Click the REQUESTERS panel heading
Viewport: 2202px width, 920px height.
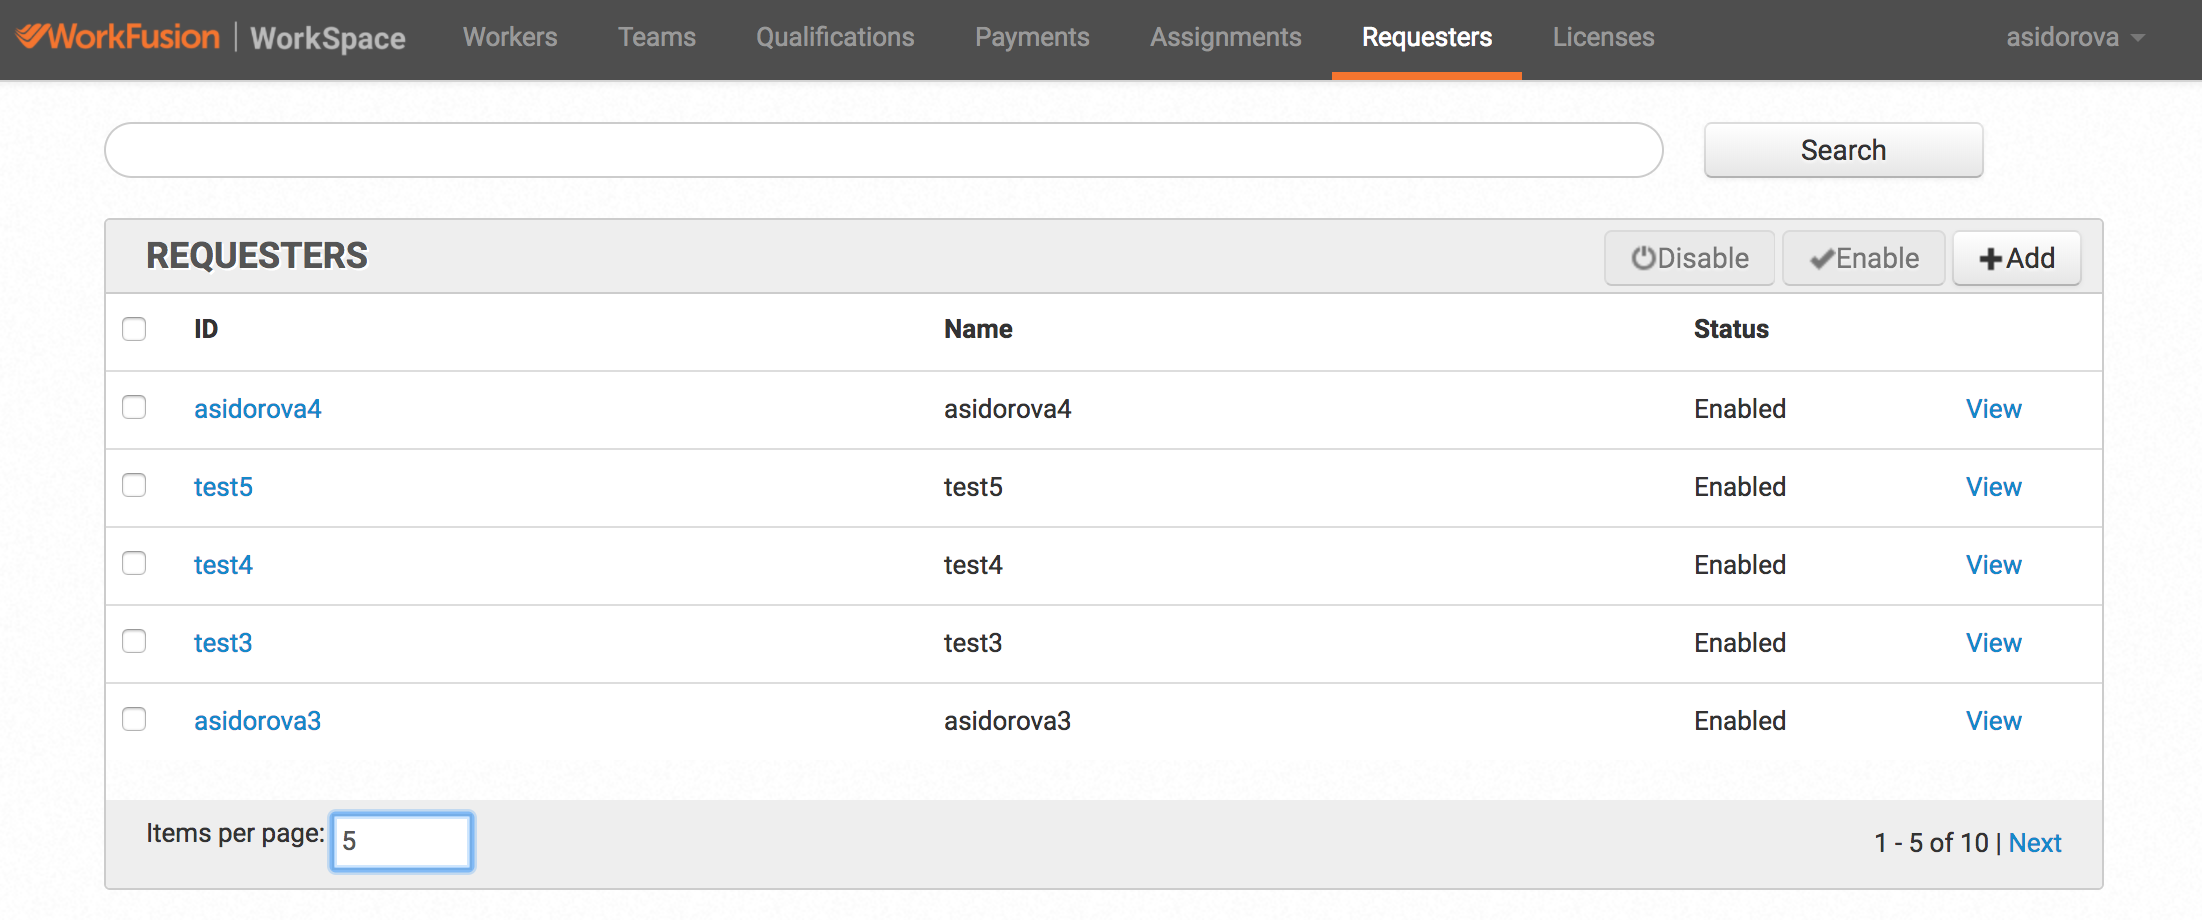257,256
